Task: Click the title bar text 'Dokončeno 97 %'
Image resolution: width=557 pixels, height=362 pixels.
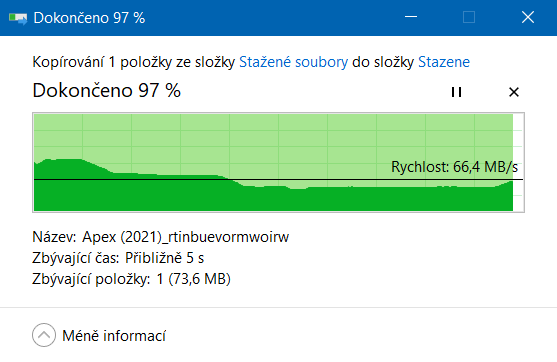Action: click(x=89, y=18)
